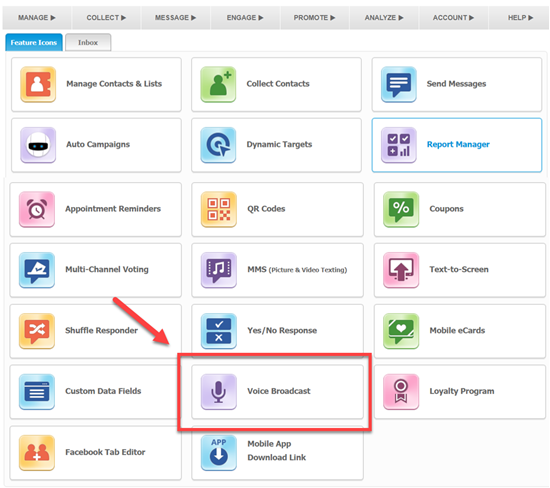Screen dimensions: 550x488
Task: Open the ACCOUNT menu
Action: pos(453,18)
